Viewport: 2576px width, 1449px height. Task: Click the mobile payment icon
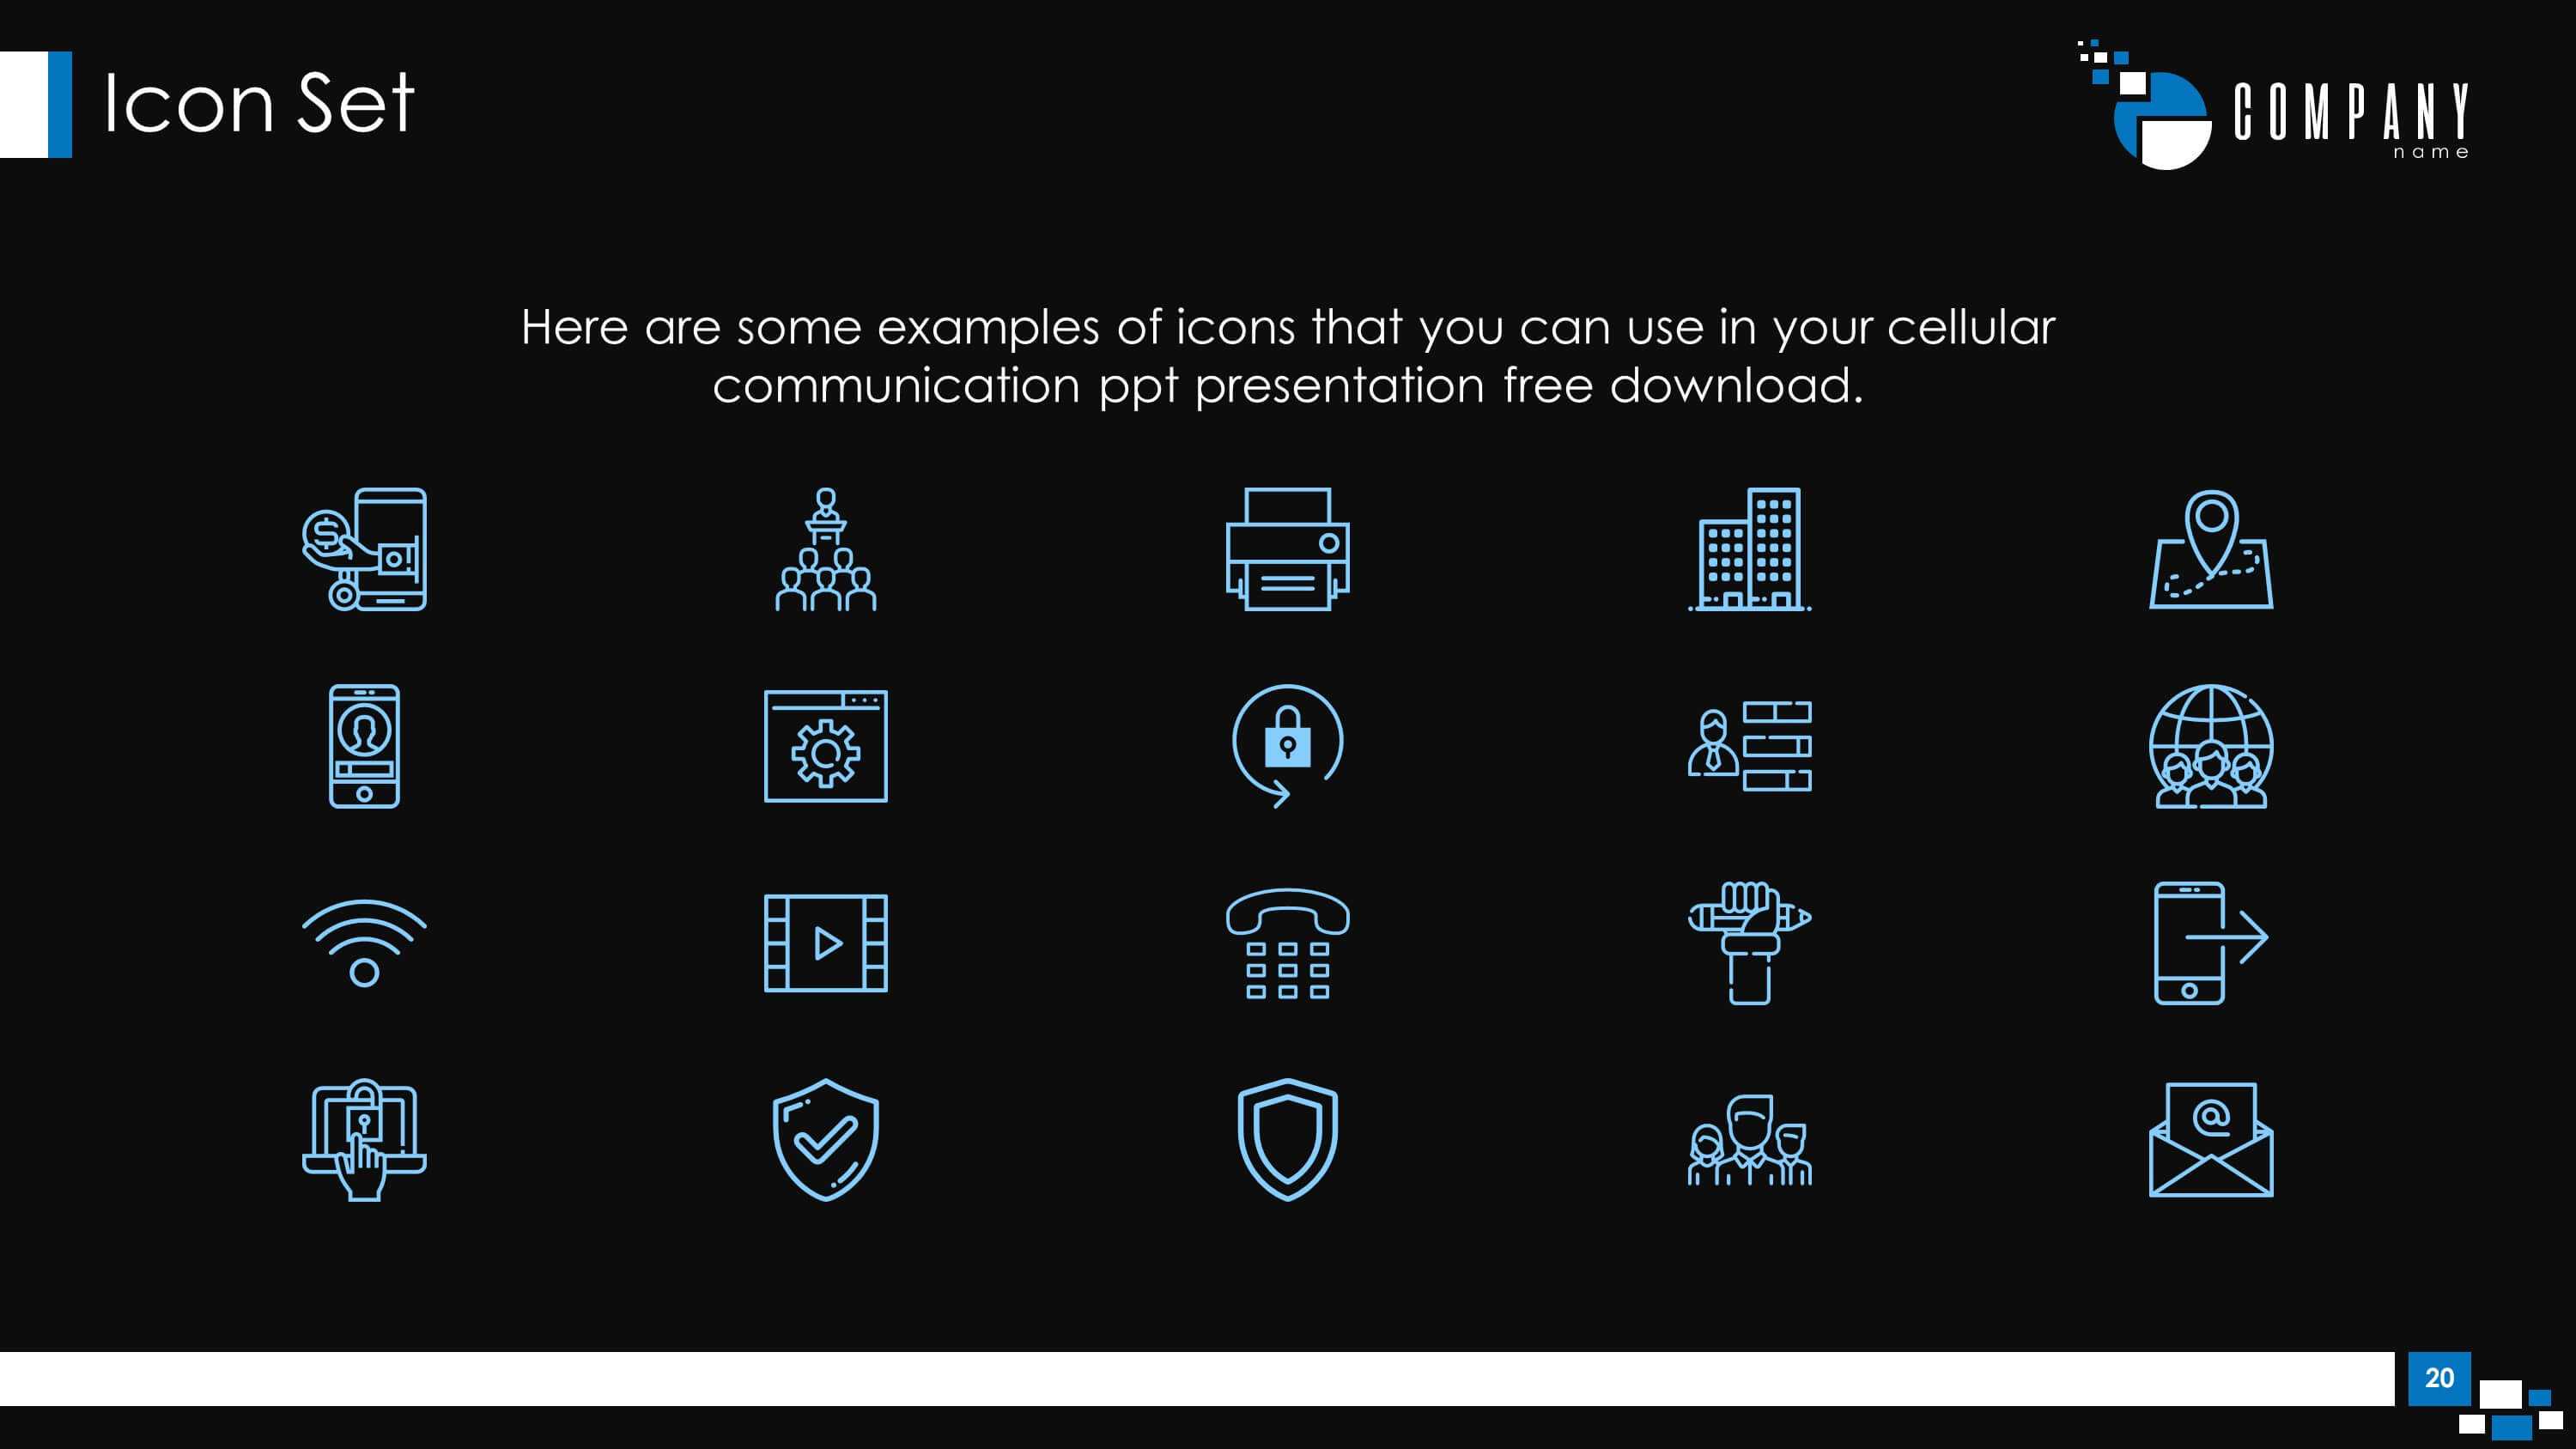(364, 550)
